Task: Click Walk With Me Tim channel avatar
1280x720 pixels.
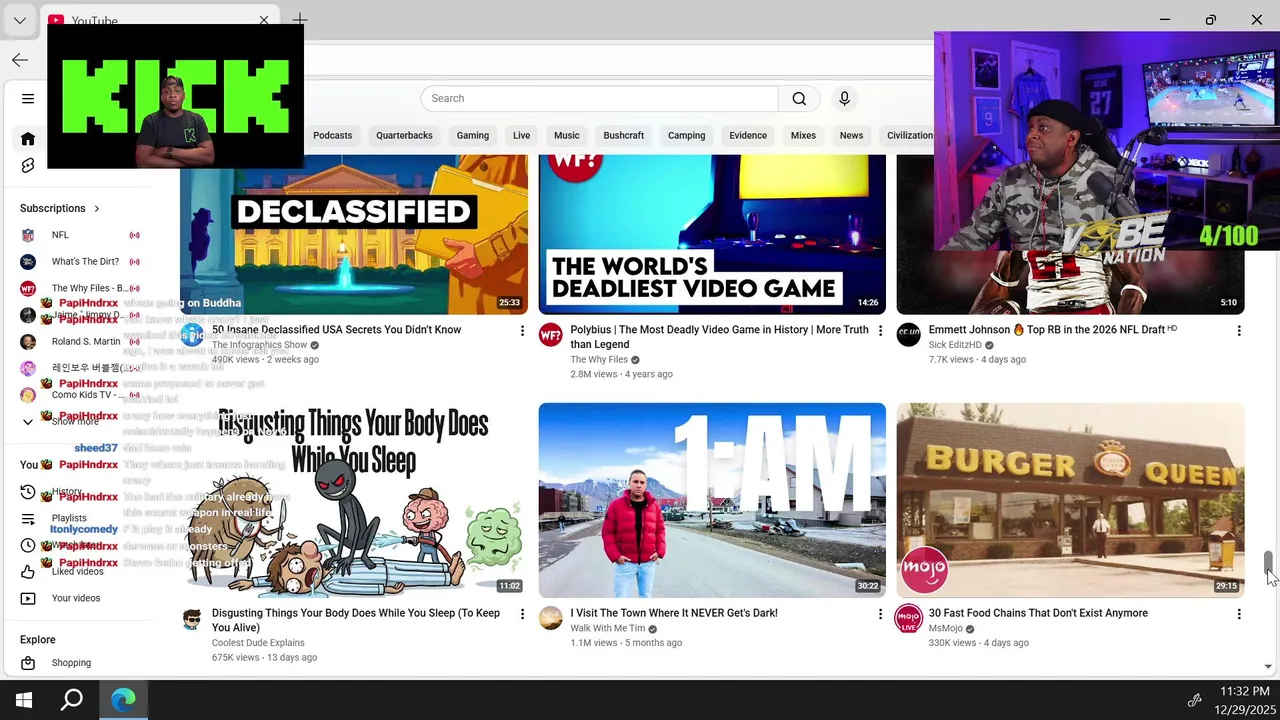Action: click(x=551, y=619)
